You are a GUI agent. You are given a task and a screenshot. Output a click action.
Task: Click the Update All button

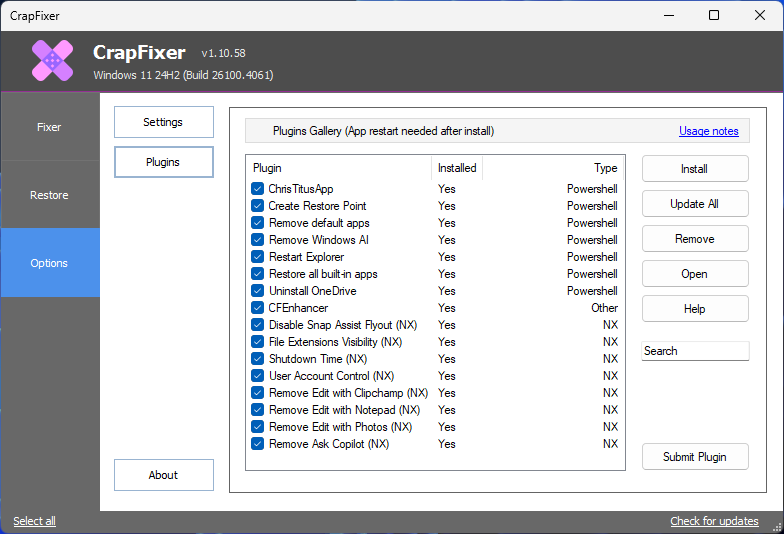coord(695,204)
